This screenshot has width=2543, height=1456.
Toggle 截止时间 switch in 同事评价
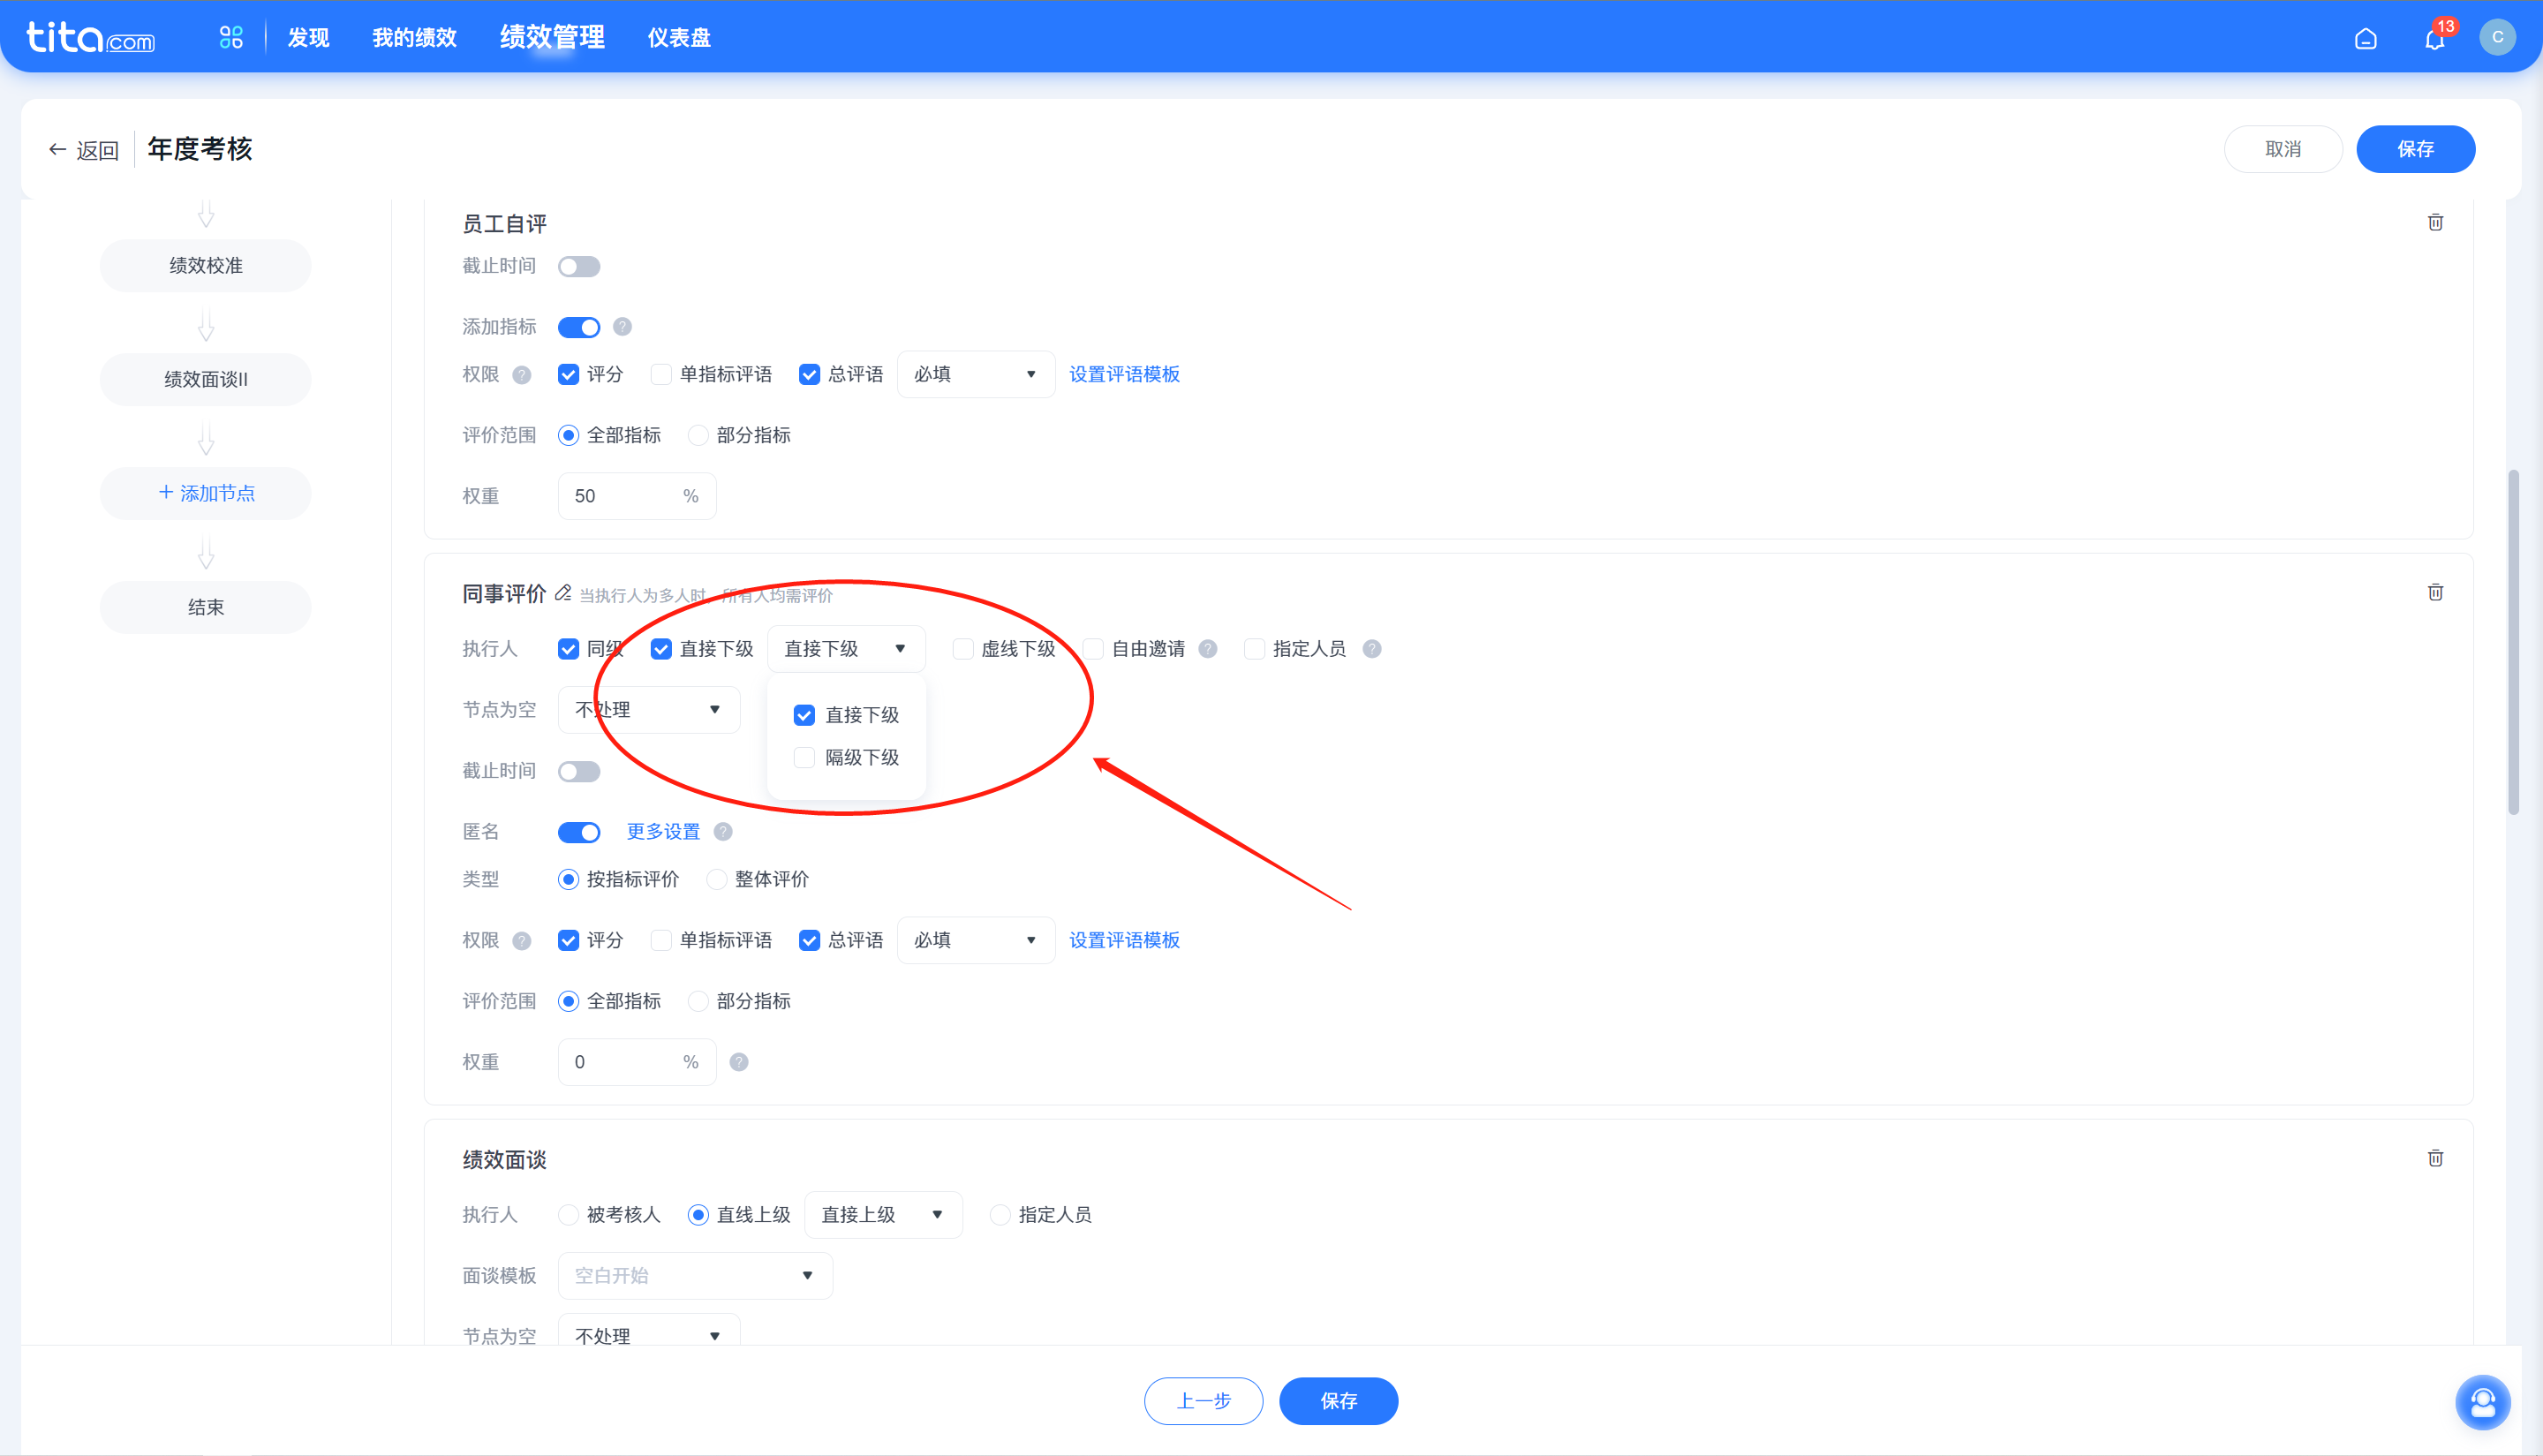point(579,772)
